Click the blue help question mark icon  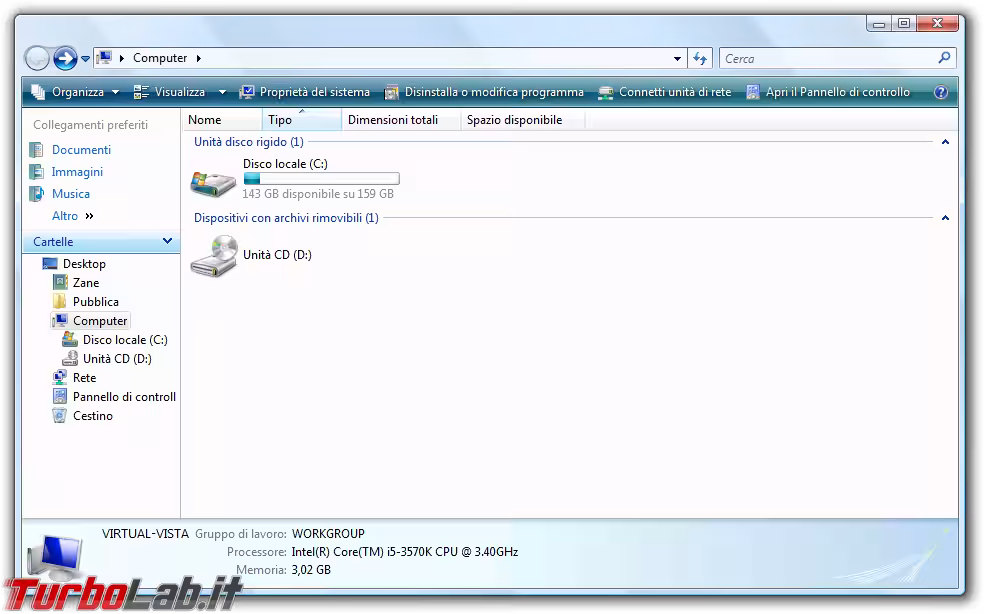(x=941, y=92)
